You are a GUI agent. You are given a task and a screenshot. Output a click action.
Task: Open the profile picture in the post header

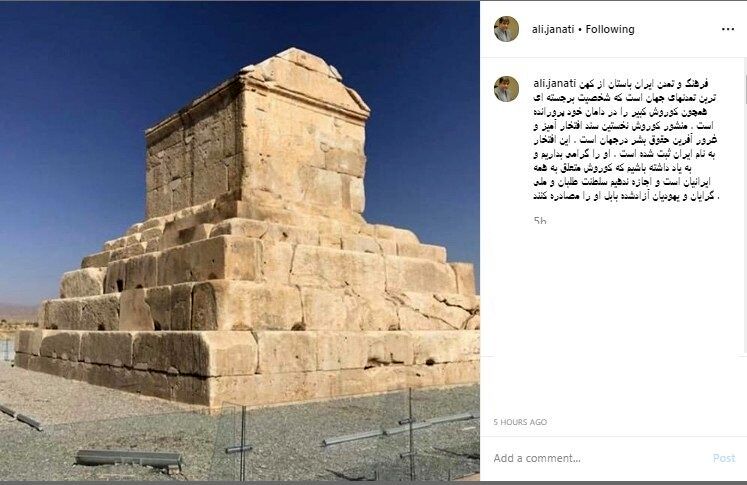pyautogui.click(x=506, y=29)
